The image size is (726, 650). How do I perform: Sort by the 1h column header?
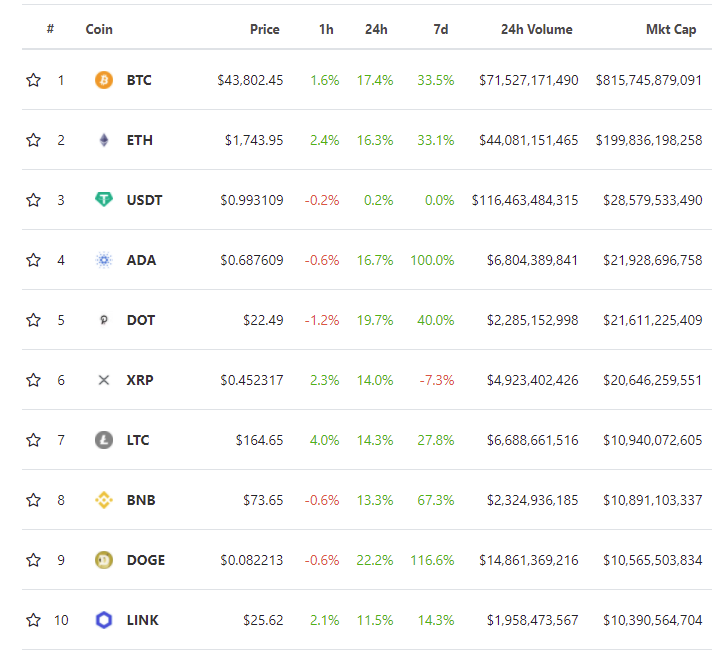[x=326, y=29]
